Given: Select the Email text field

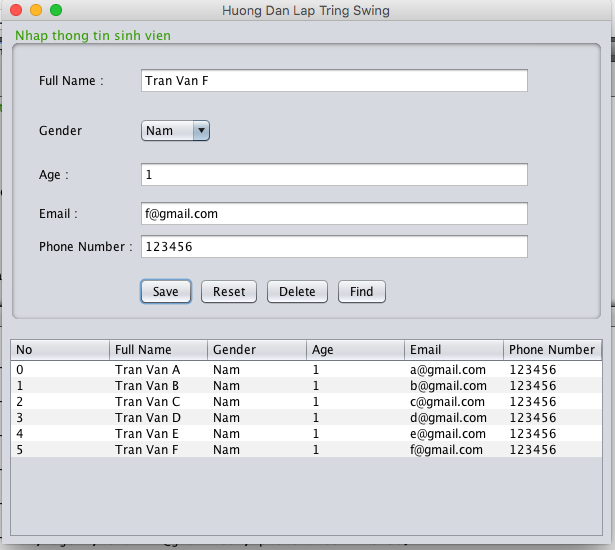Looking at the screenshot, I should pos(334,214).
